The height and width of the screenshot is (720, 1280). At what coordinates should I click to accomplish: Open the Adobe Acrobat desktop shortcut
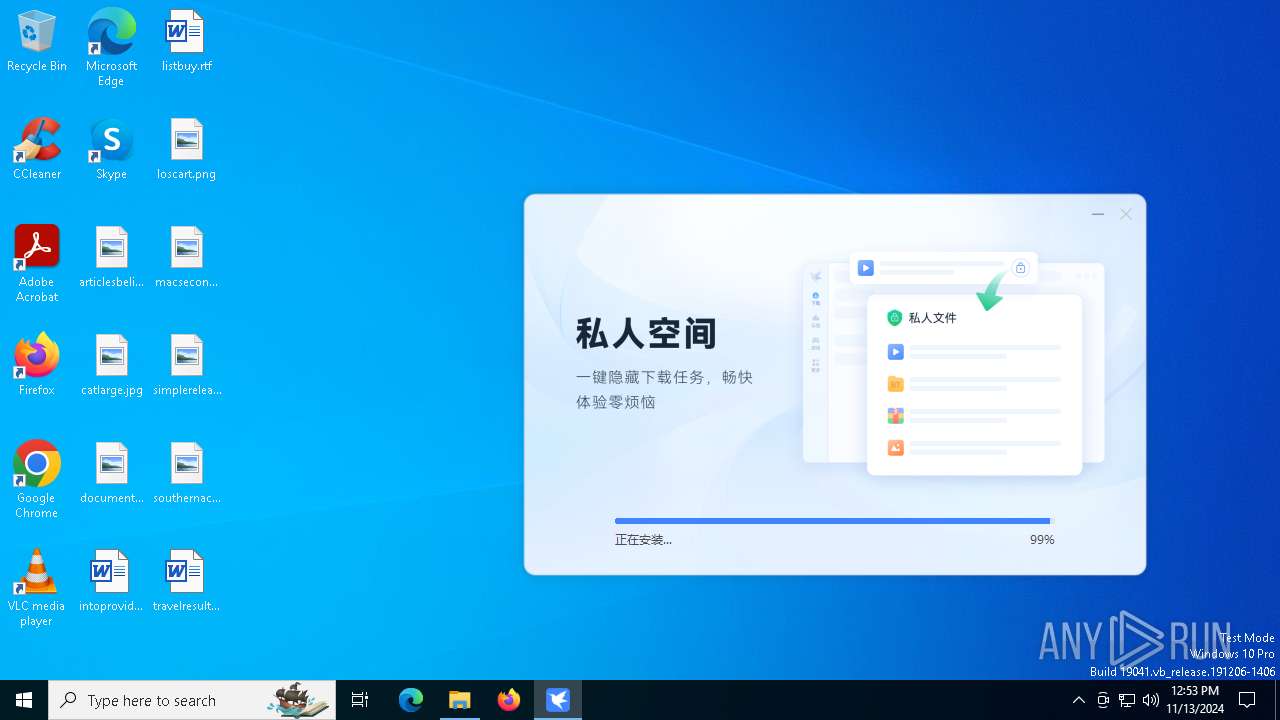point(37,264)
